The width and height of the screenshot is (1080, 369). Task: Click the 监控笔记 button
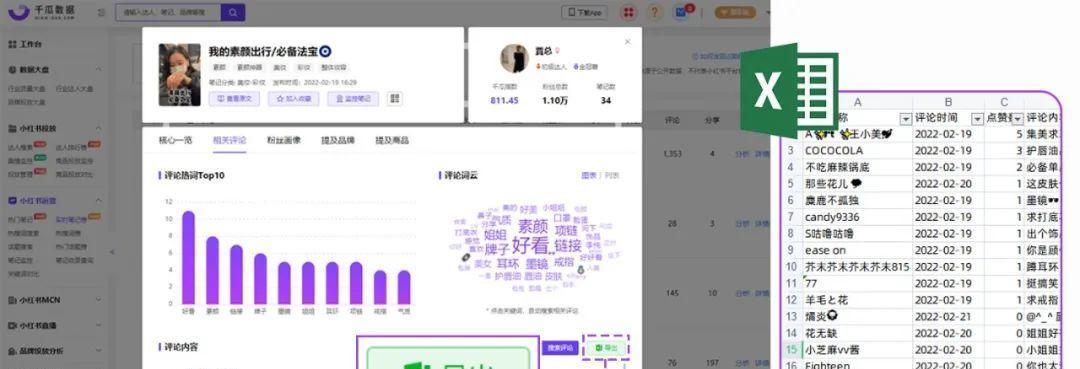353,98
